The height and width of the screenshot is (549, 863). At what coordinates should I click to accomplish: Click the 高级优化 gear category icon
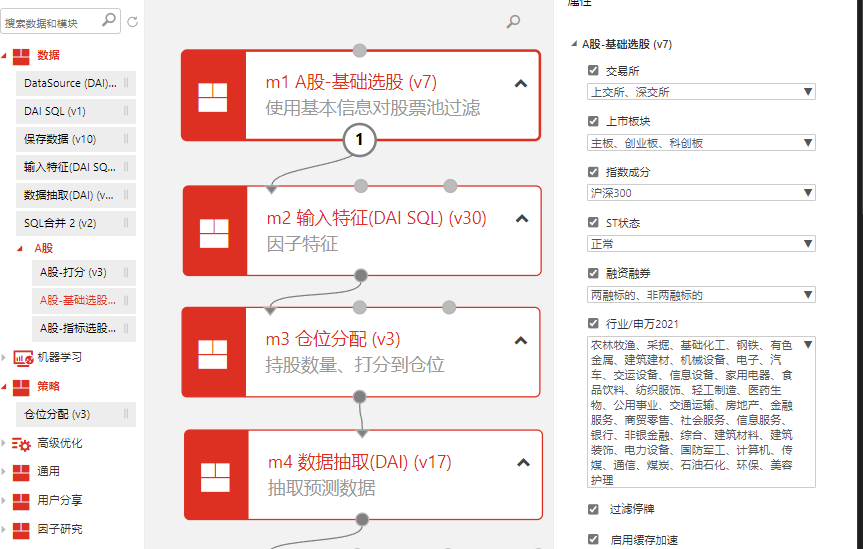coord(21,443)
